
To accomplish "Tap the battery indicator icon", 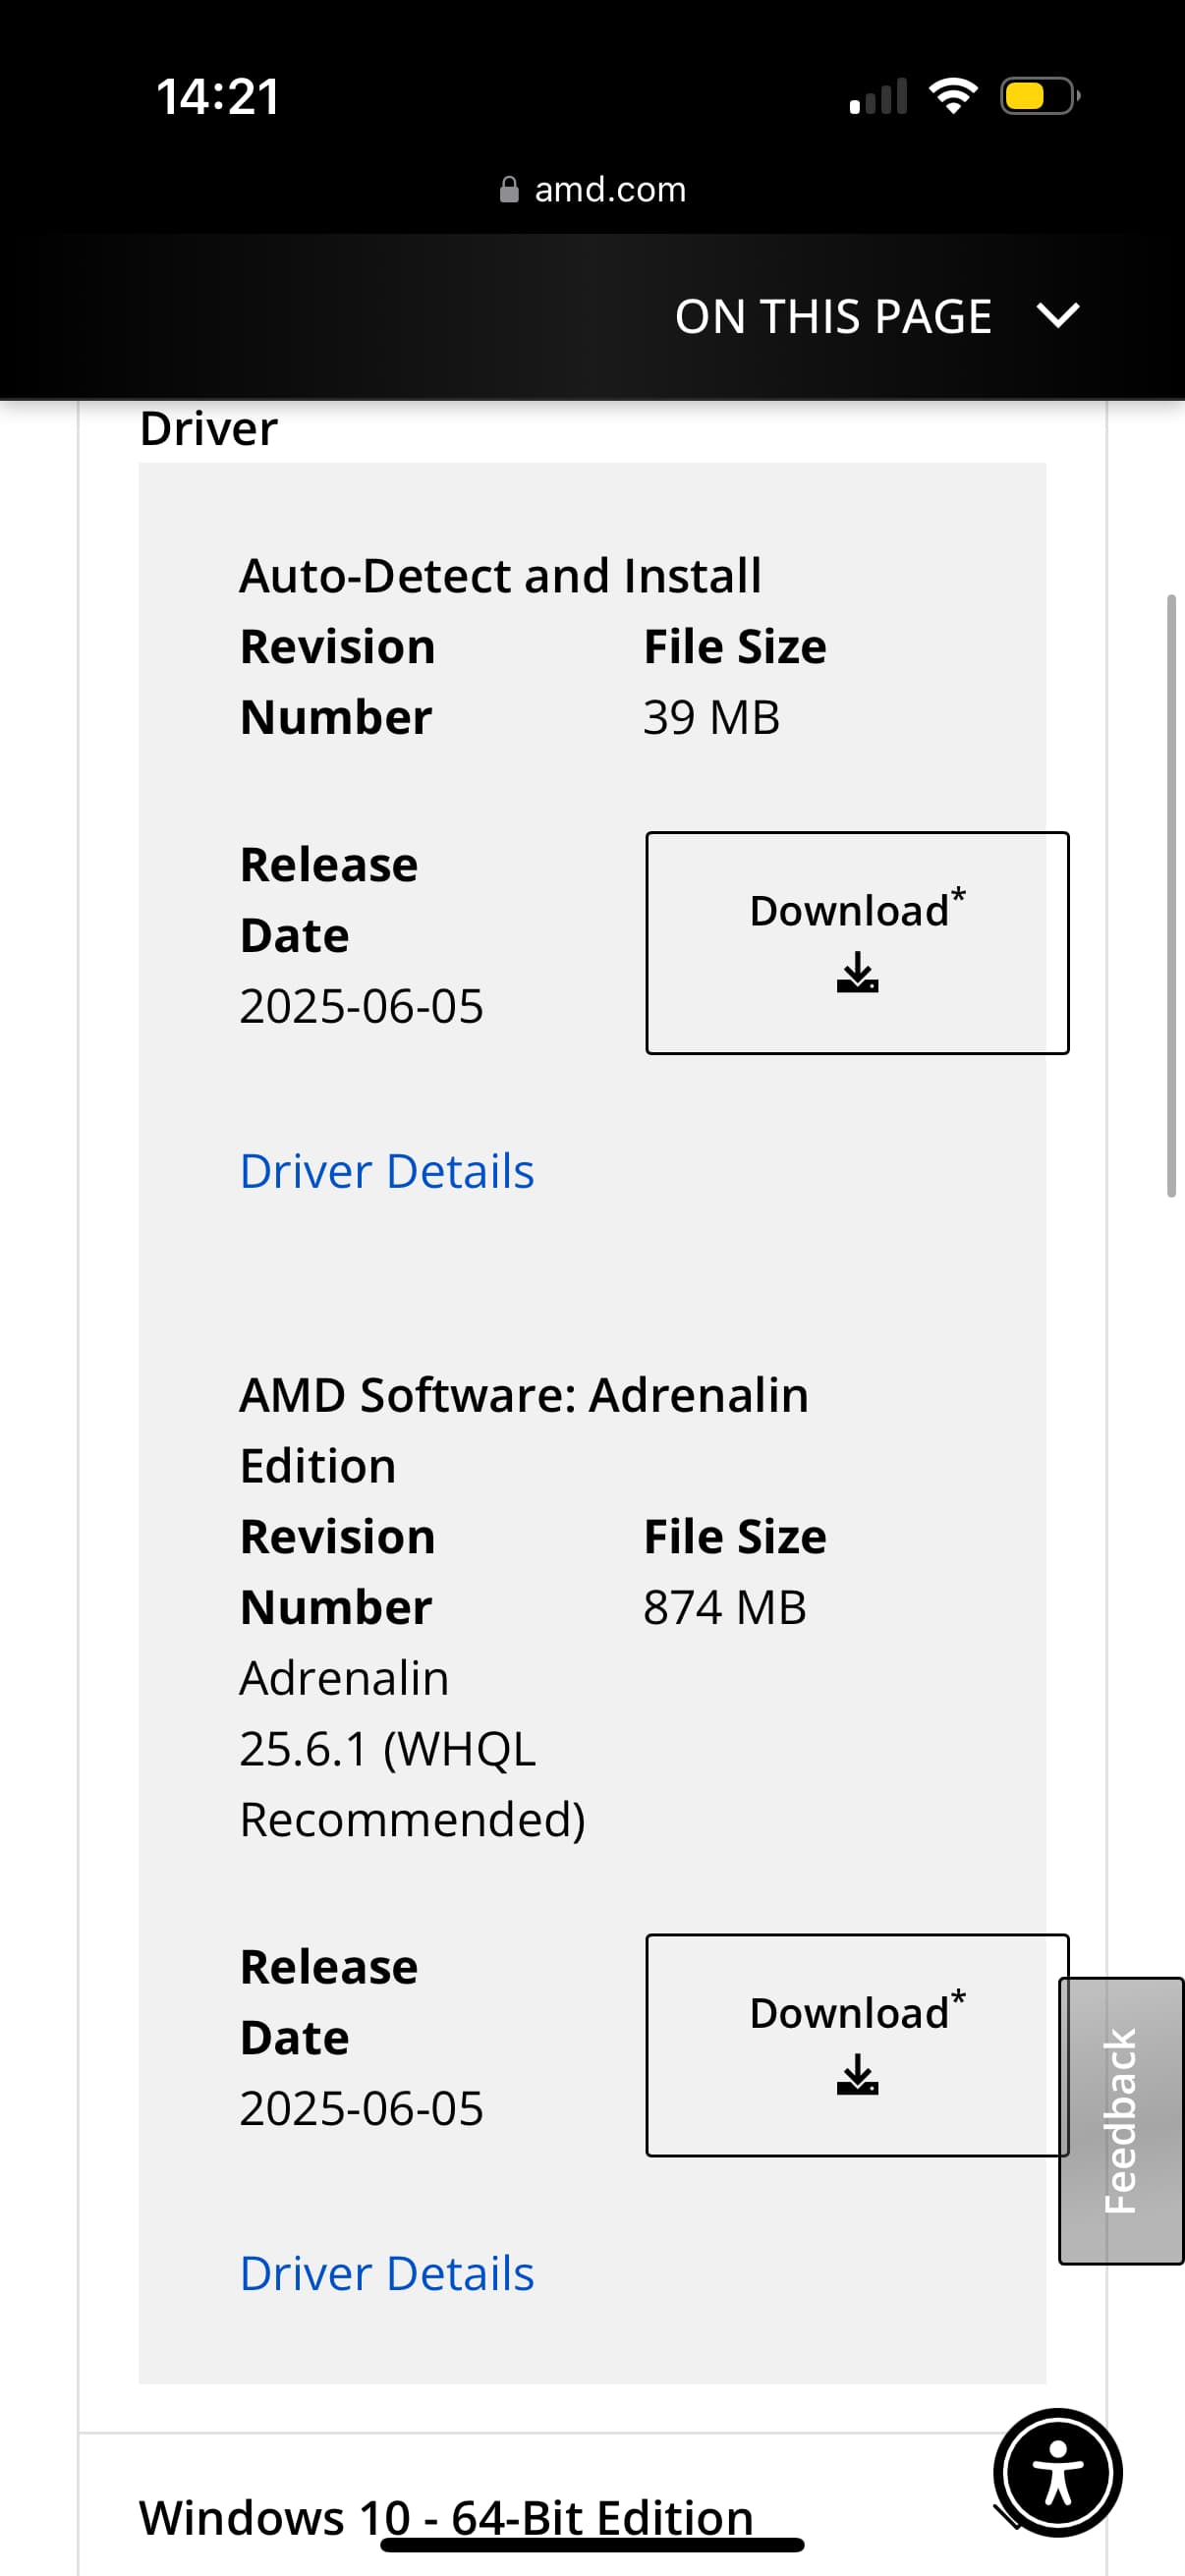I will pos(1040,96).
